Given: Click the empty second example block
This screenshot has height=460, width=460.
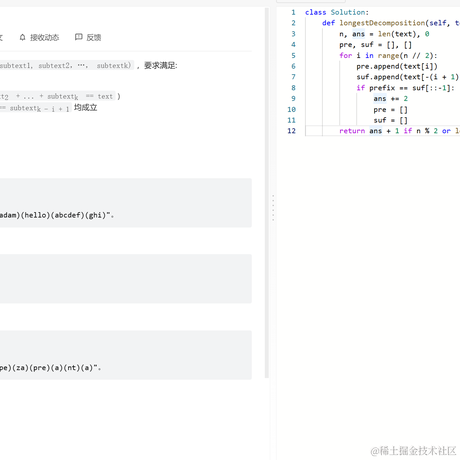Looking at the screenshot, I should [126, 279].
